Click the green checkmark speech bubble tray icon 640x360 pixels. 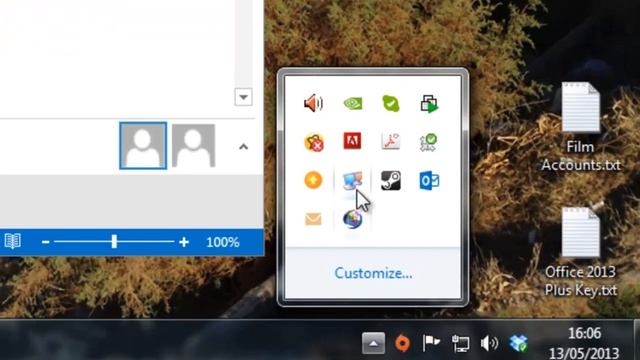(391, 103)
